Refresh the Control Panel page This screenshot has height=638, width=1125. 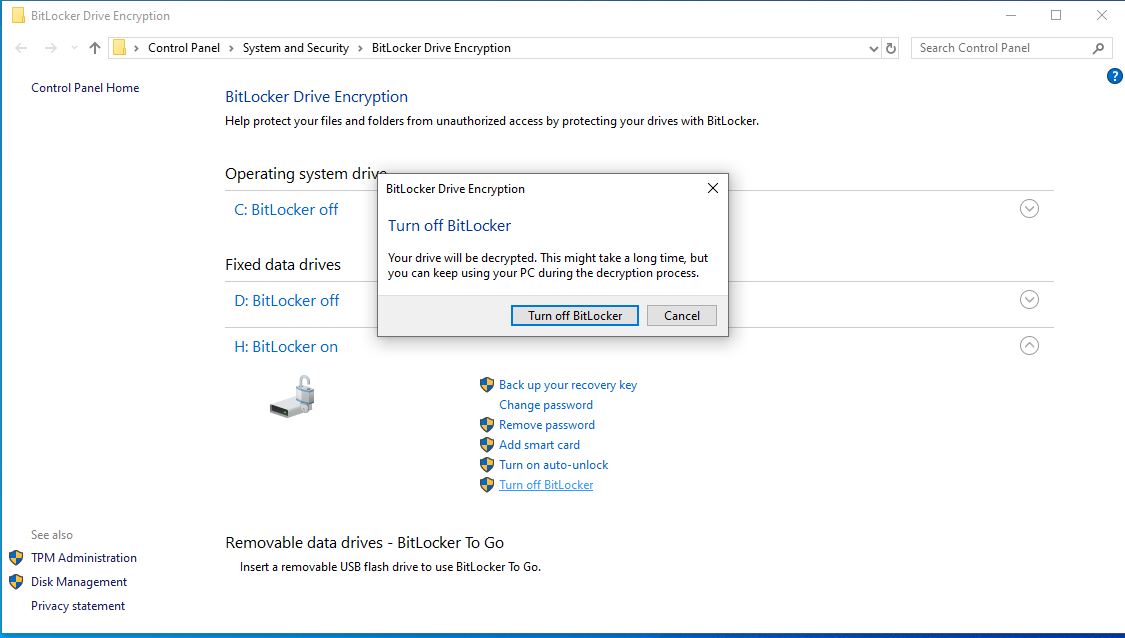click(890, 49)
